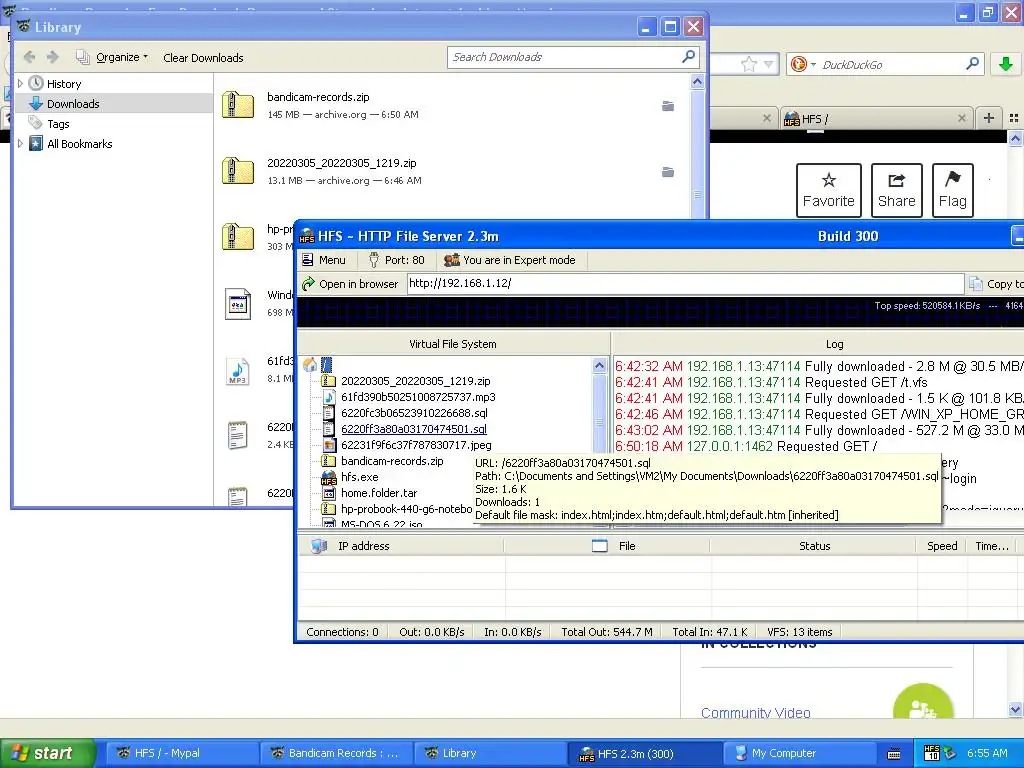Open the browser downloads green arrow button
Image resolution: width=1024 pixels, height=768 pixels.
click(1006, 64)
